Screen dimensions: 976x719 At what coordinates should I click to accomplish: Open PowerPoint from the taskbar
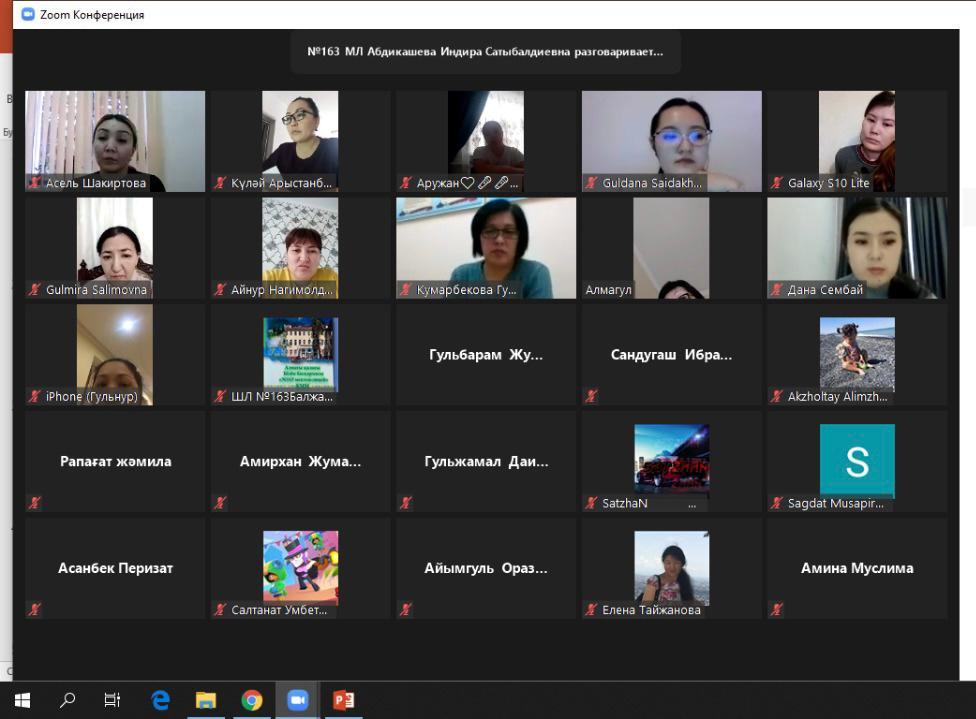(343, 700)
